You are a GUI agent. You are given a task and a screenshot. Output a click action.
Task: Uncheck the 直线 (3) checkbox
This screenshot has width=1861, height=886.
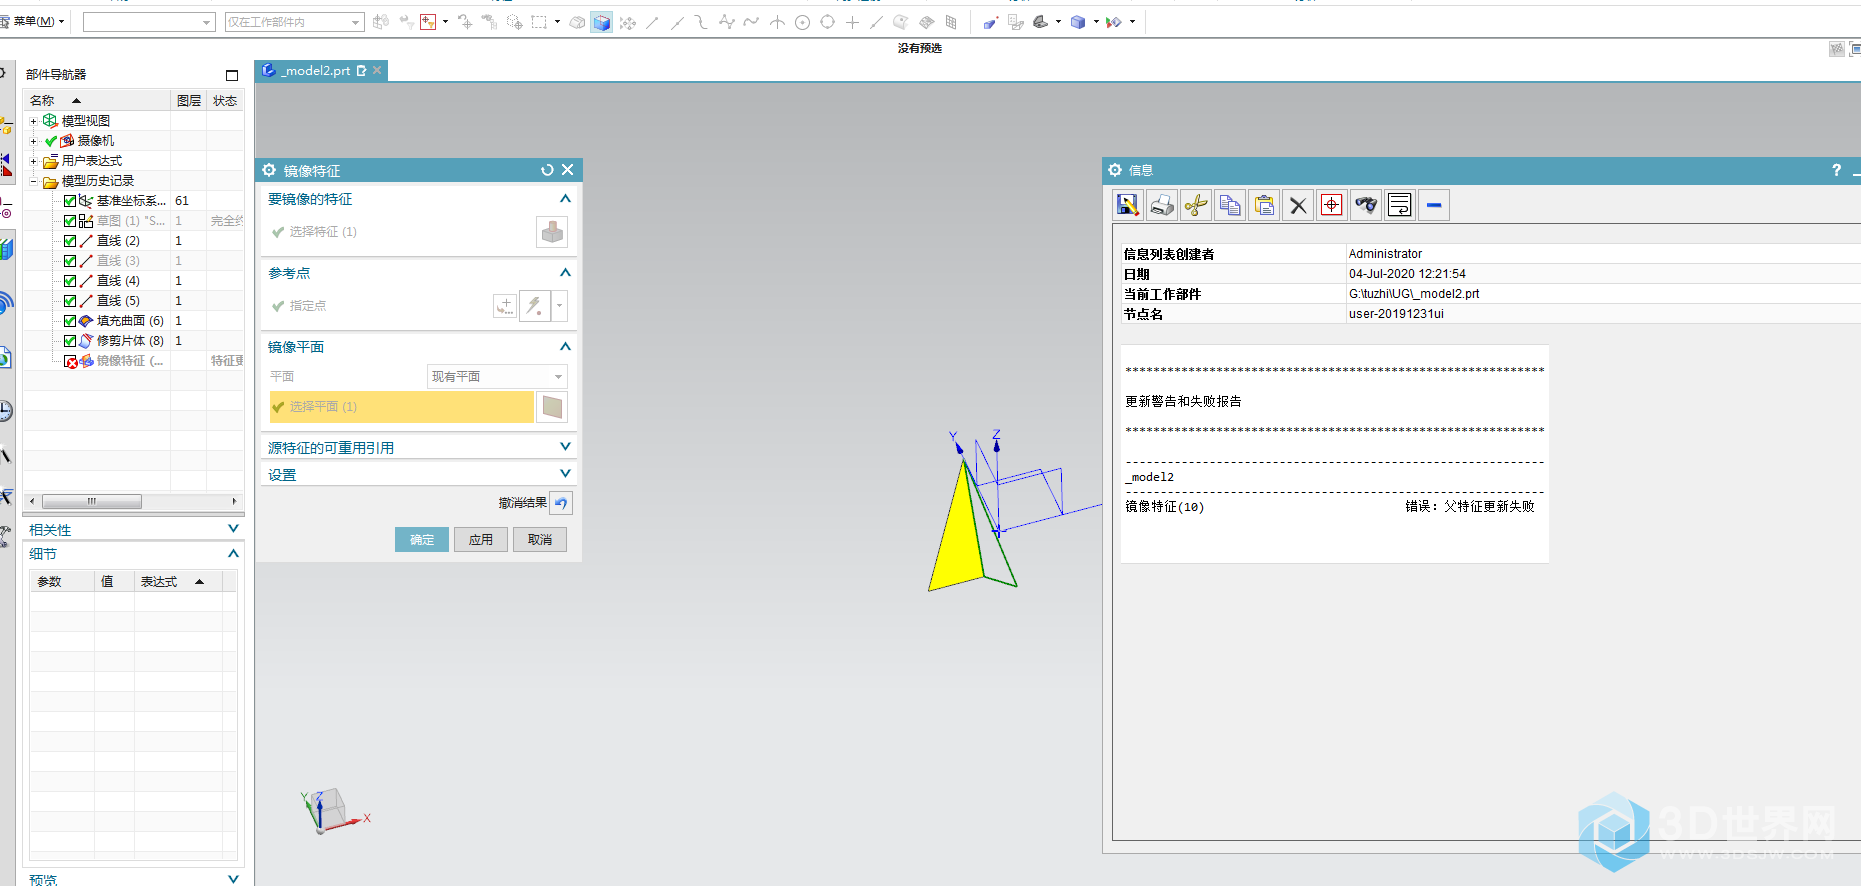[x=70, y=261]
